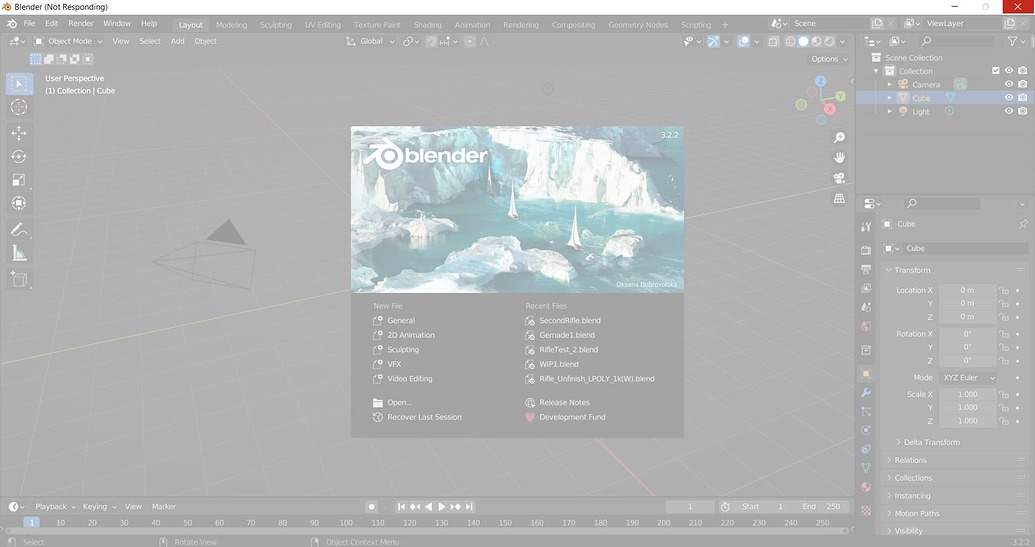Open the World properties tab
The height and width of the screenshot is (547, 1035).
(x=866, y=326)
